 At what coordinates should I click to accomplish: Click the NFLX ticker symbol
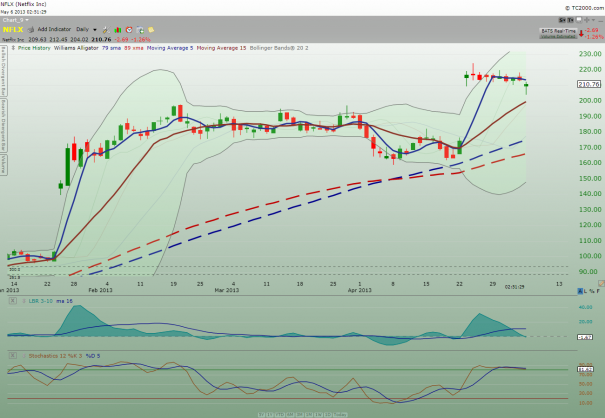(x=13, y=30)
